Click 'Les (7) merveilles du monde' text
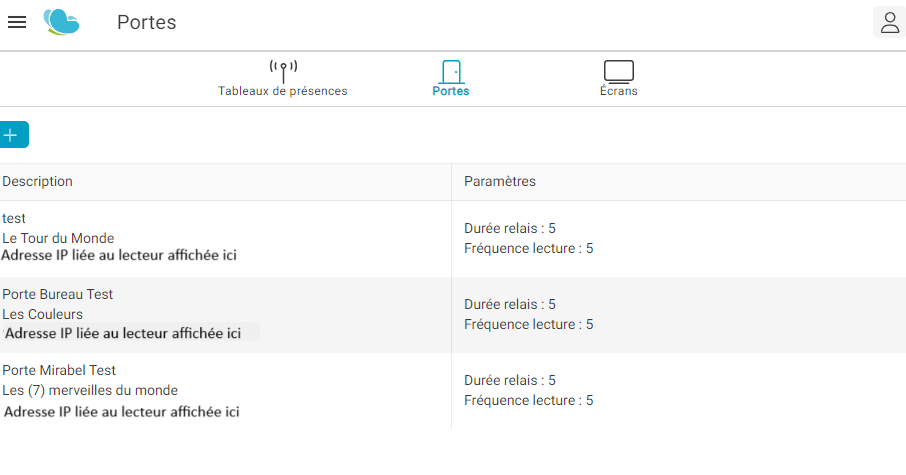Screen dimensions: 906x475 point(90,391)
